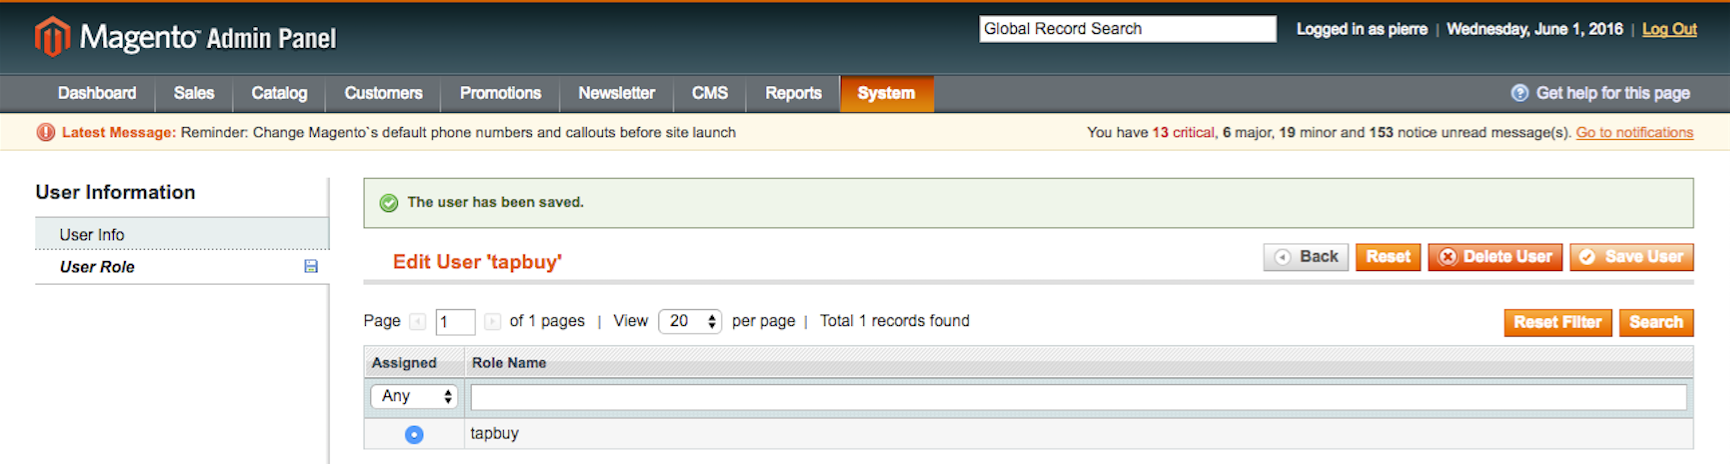Screen dimensions: 1730x464
Task: Open the Reports menu
Action: 794,93
